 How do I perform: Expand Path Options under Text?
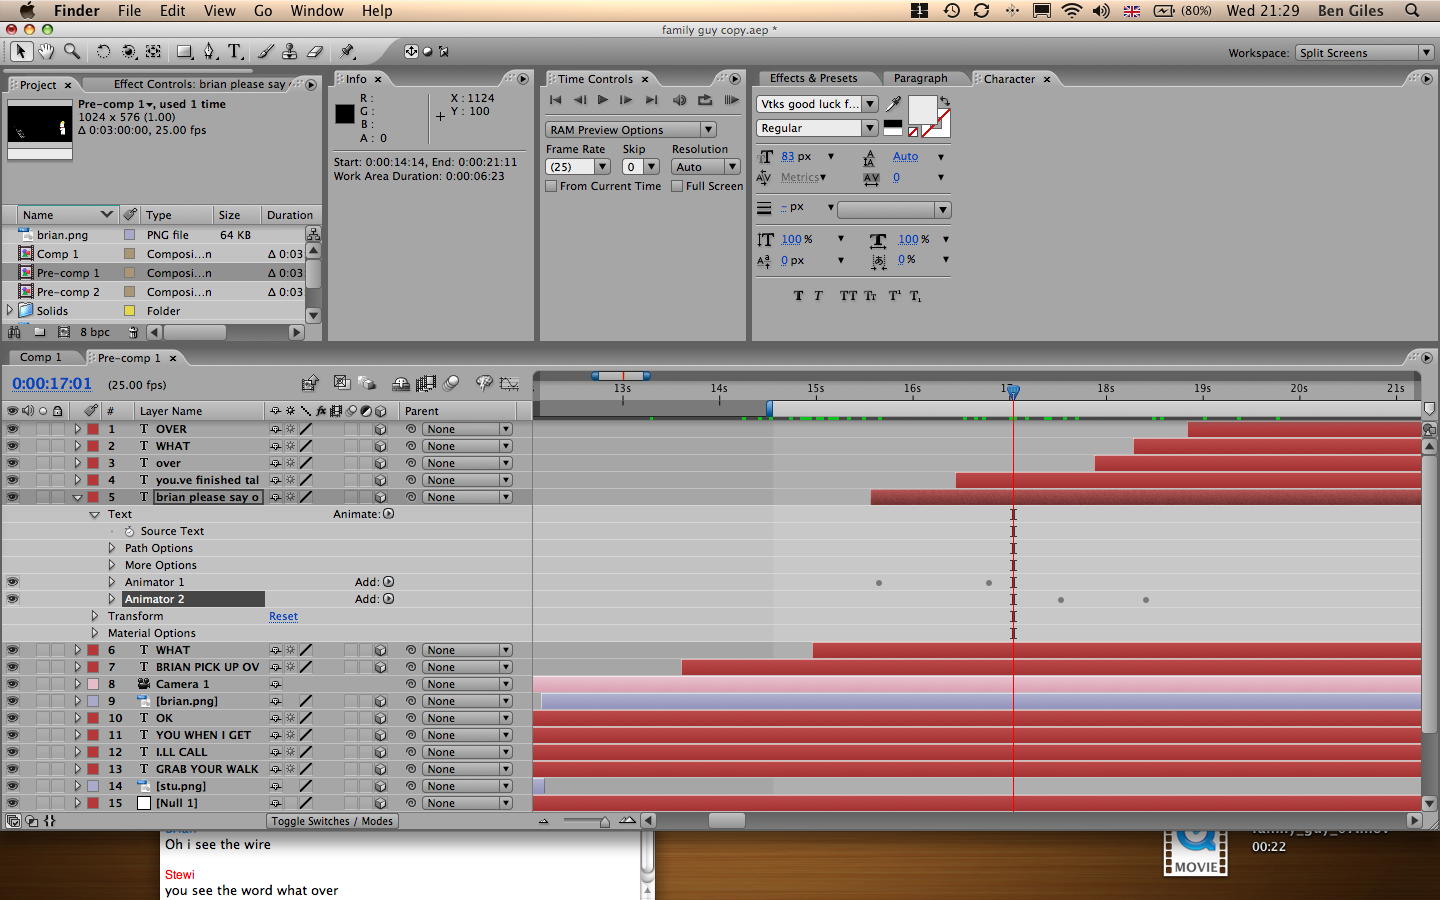(x=112, y=548)
